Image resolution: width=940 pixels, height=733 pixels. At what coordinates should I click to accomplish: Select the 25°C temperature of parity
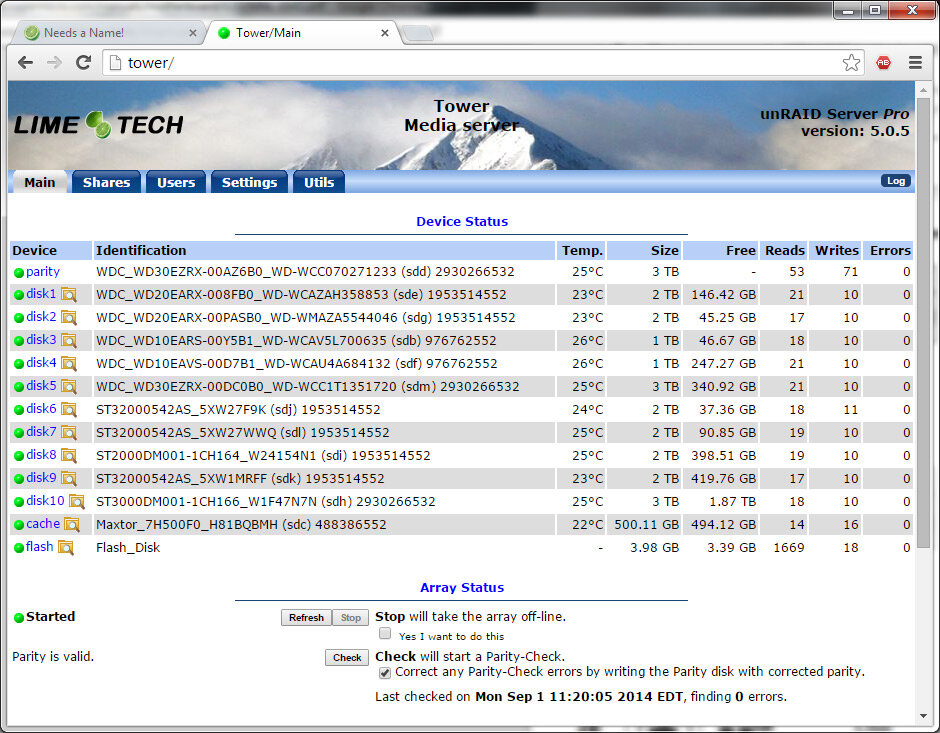(588, 272)
